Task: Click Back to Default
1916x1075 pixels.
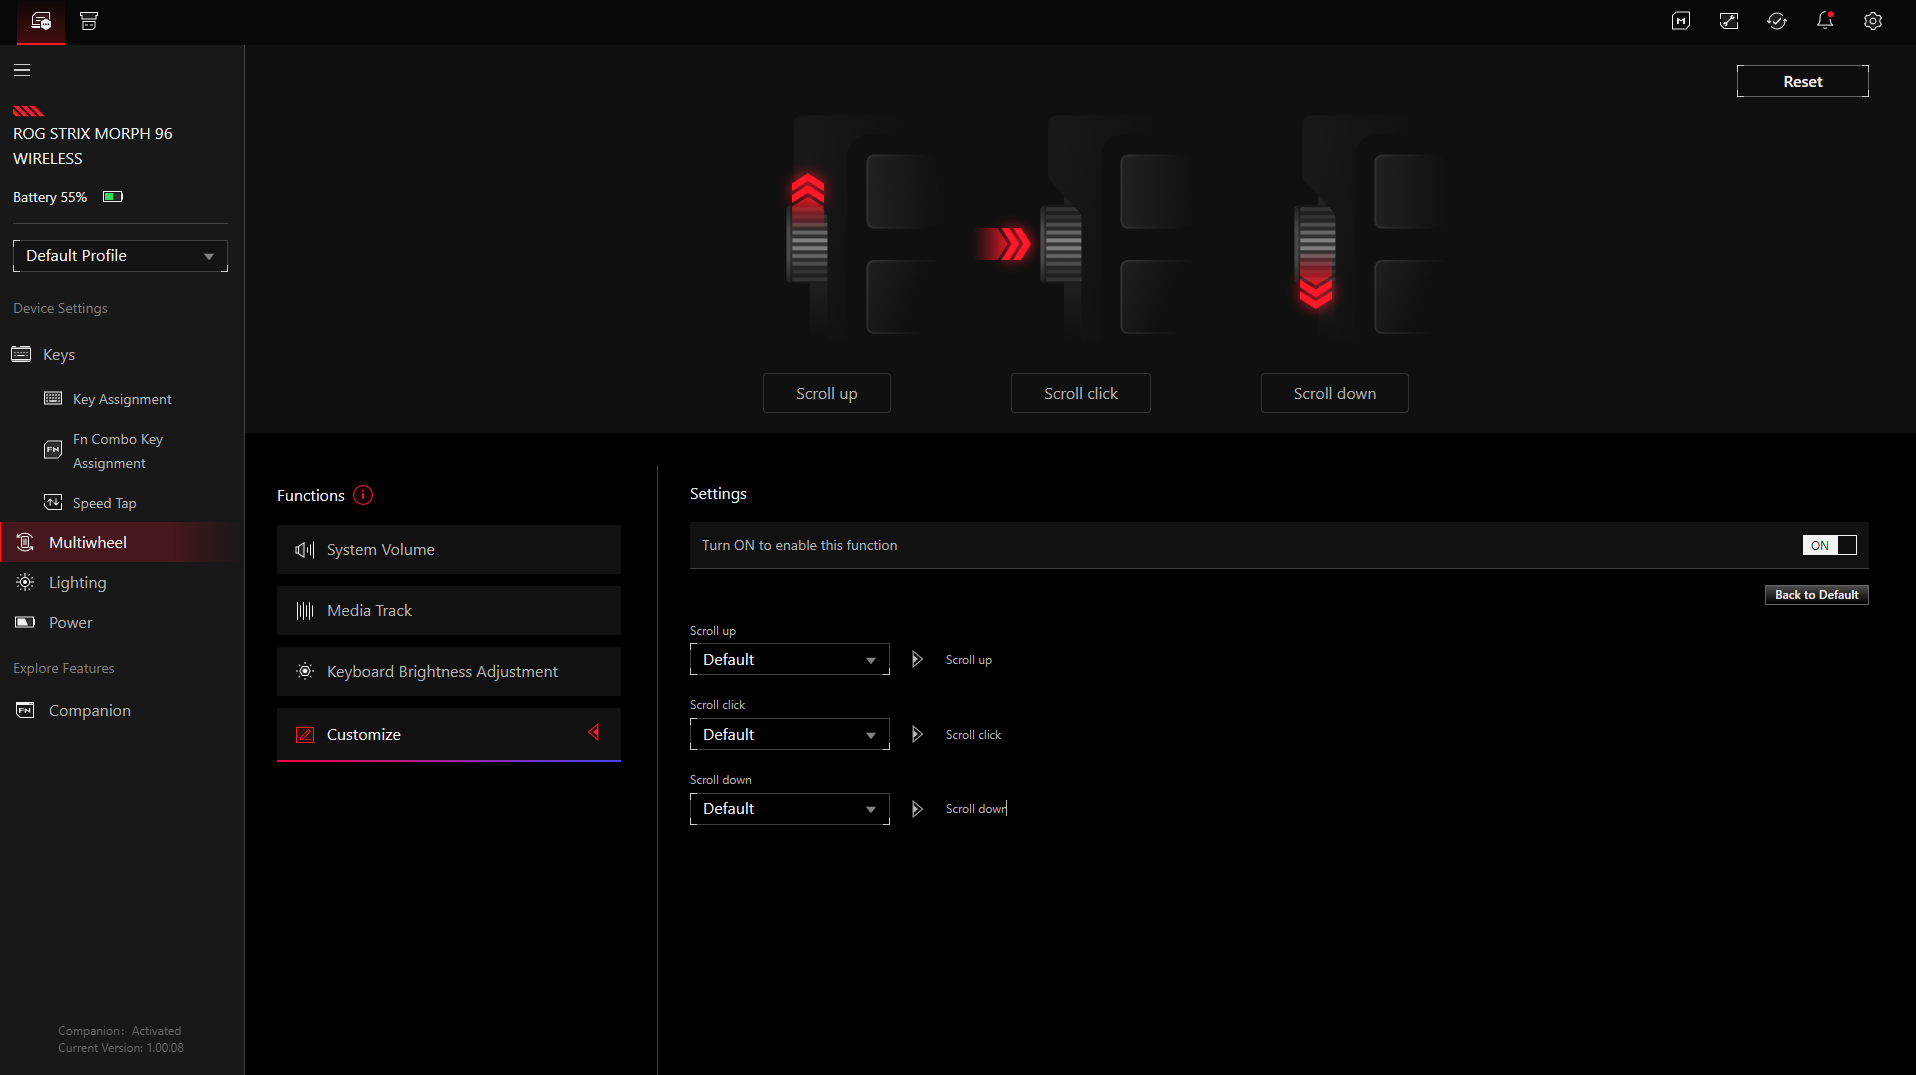Action: [x=1816, y=594]
